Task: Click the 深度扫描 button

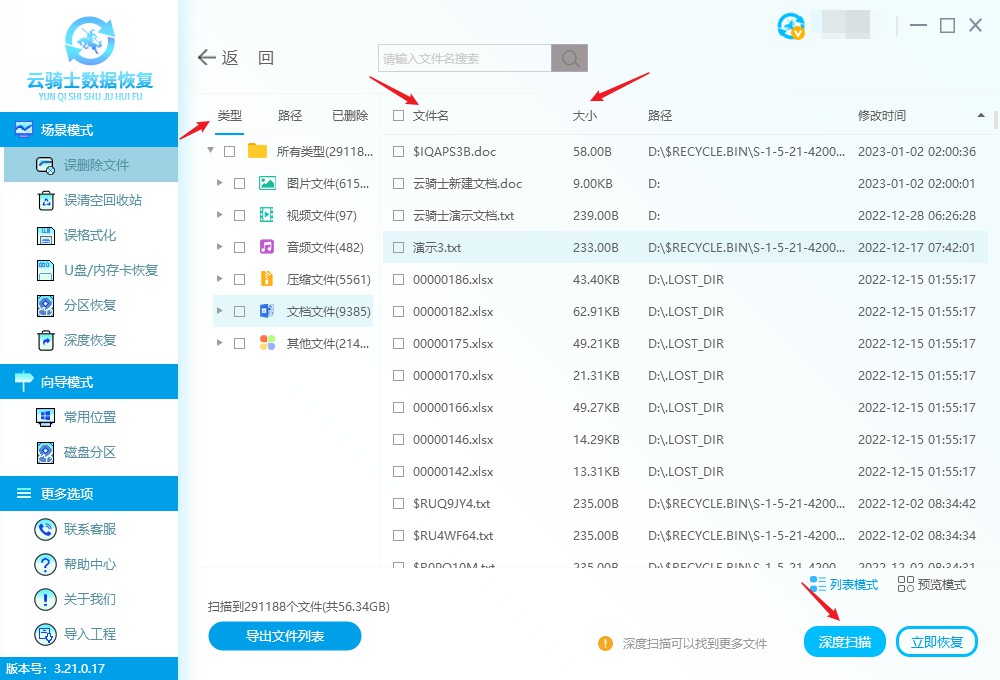Action: [844, 641]
